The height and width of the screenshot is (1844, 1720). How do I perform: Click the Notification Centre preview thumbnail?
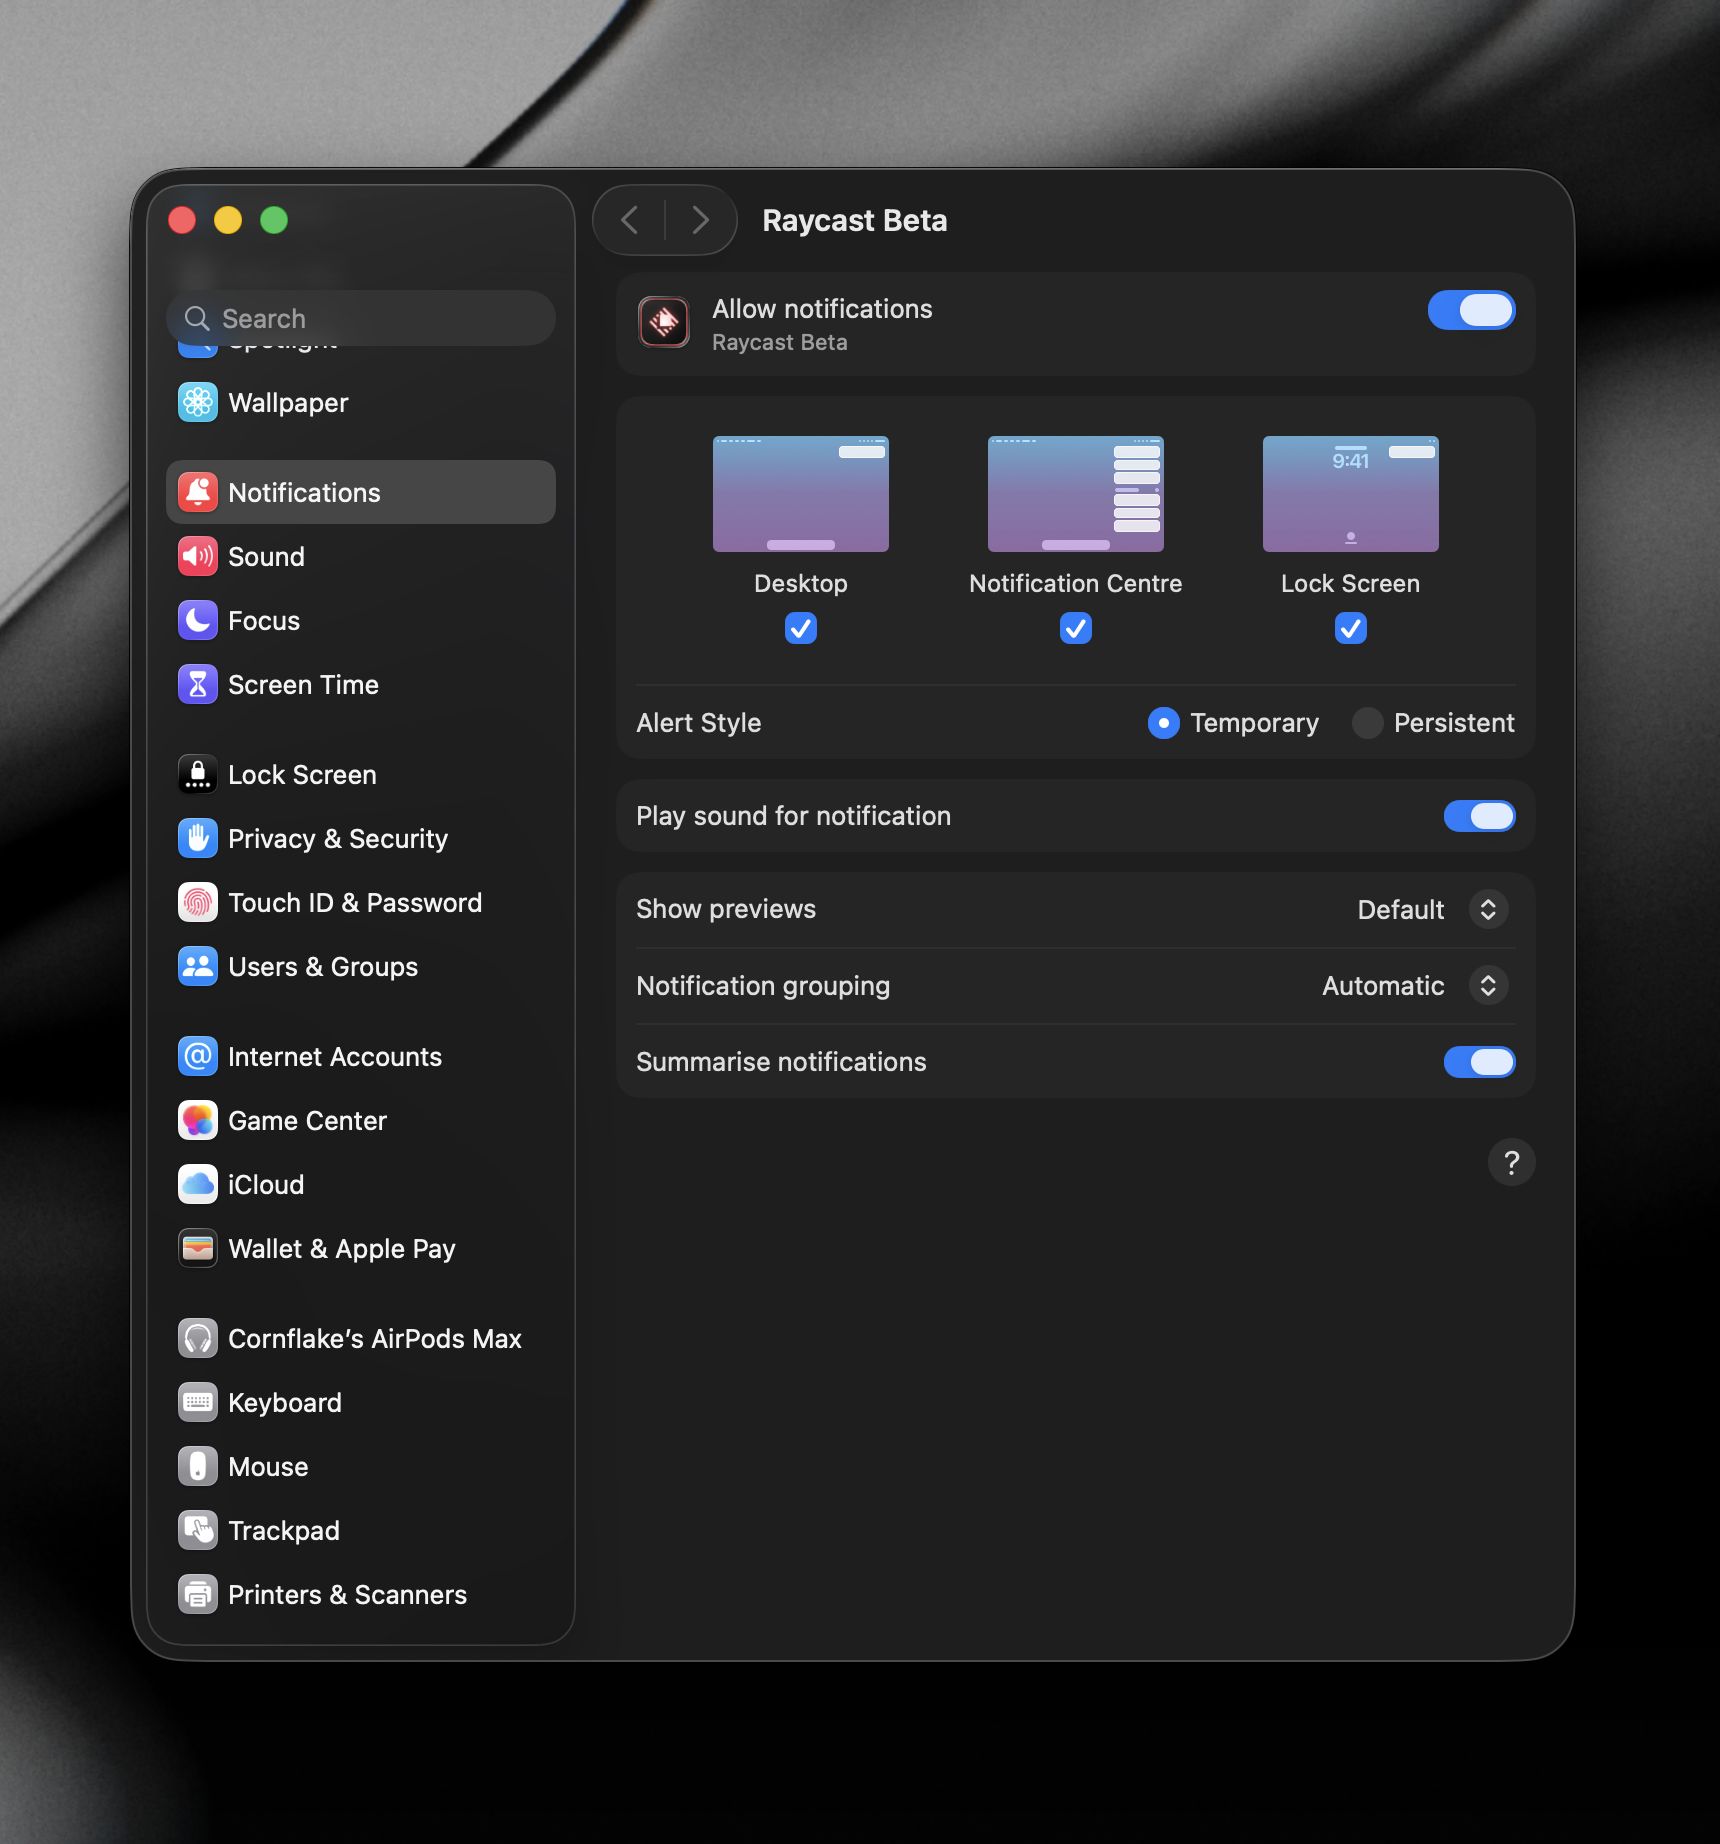click(x=1076, y=494)
